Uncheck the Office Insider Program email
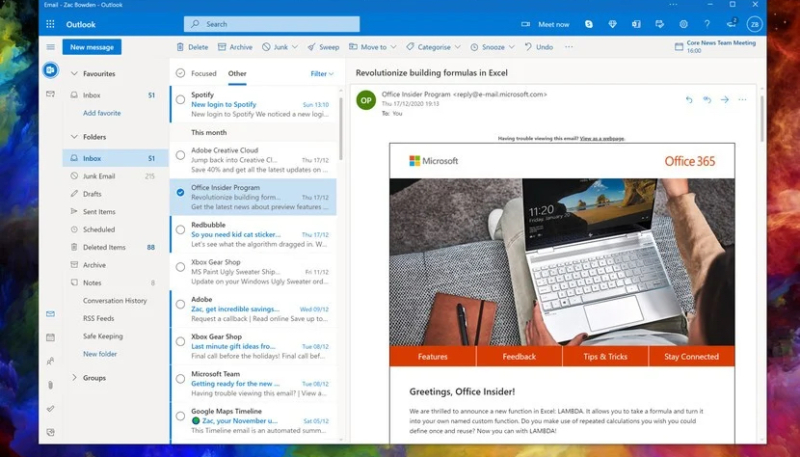The height and width of the screenshot is (457, 800). point(180,192)
